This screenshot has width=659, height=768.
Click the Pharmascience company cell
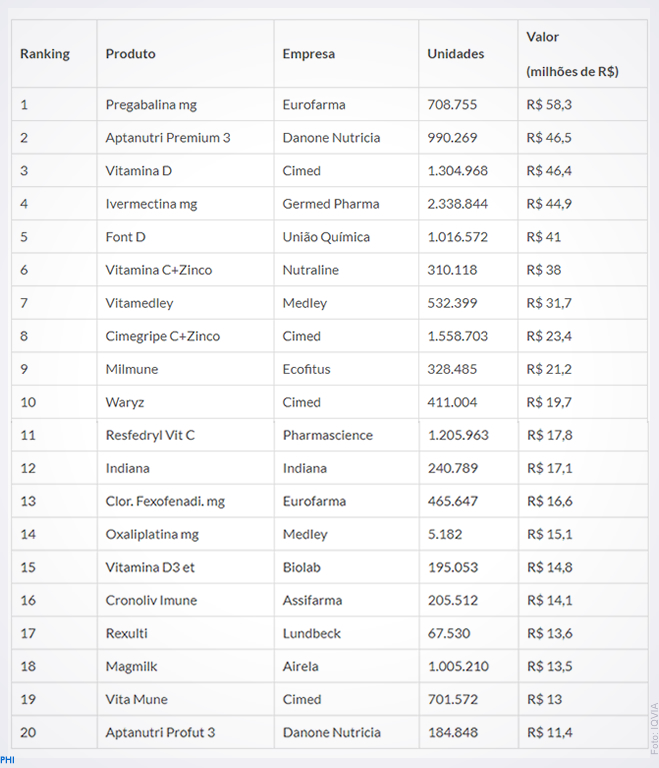(x=328, y=435)
